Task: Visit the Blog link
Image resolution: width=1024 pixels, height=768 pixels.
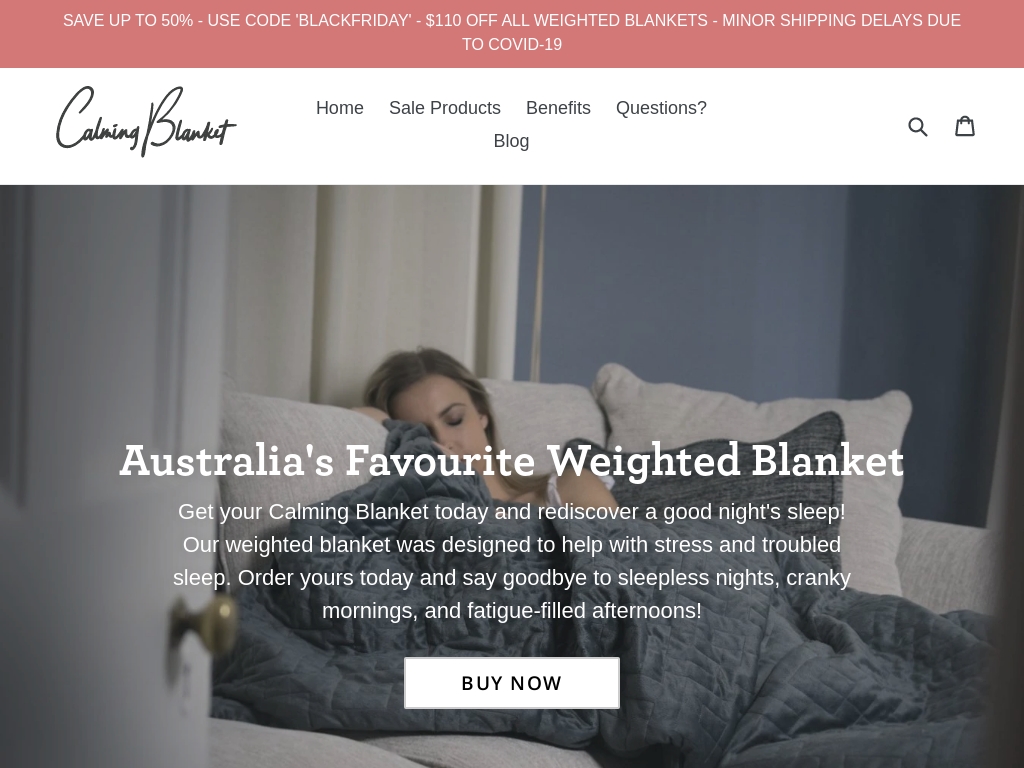Action: 511,141
